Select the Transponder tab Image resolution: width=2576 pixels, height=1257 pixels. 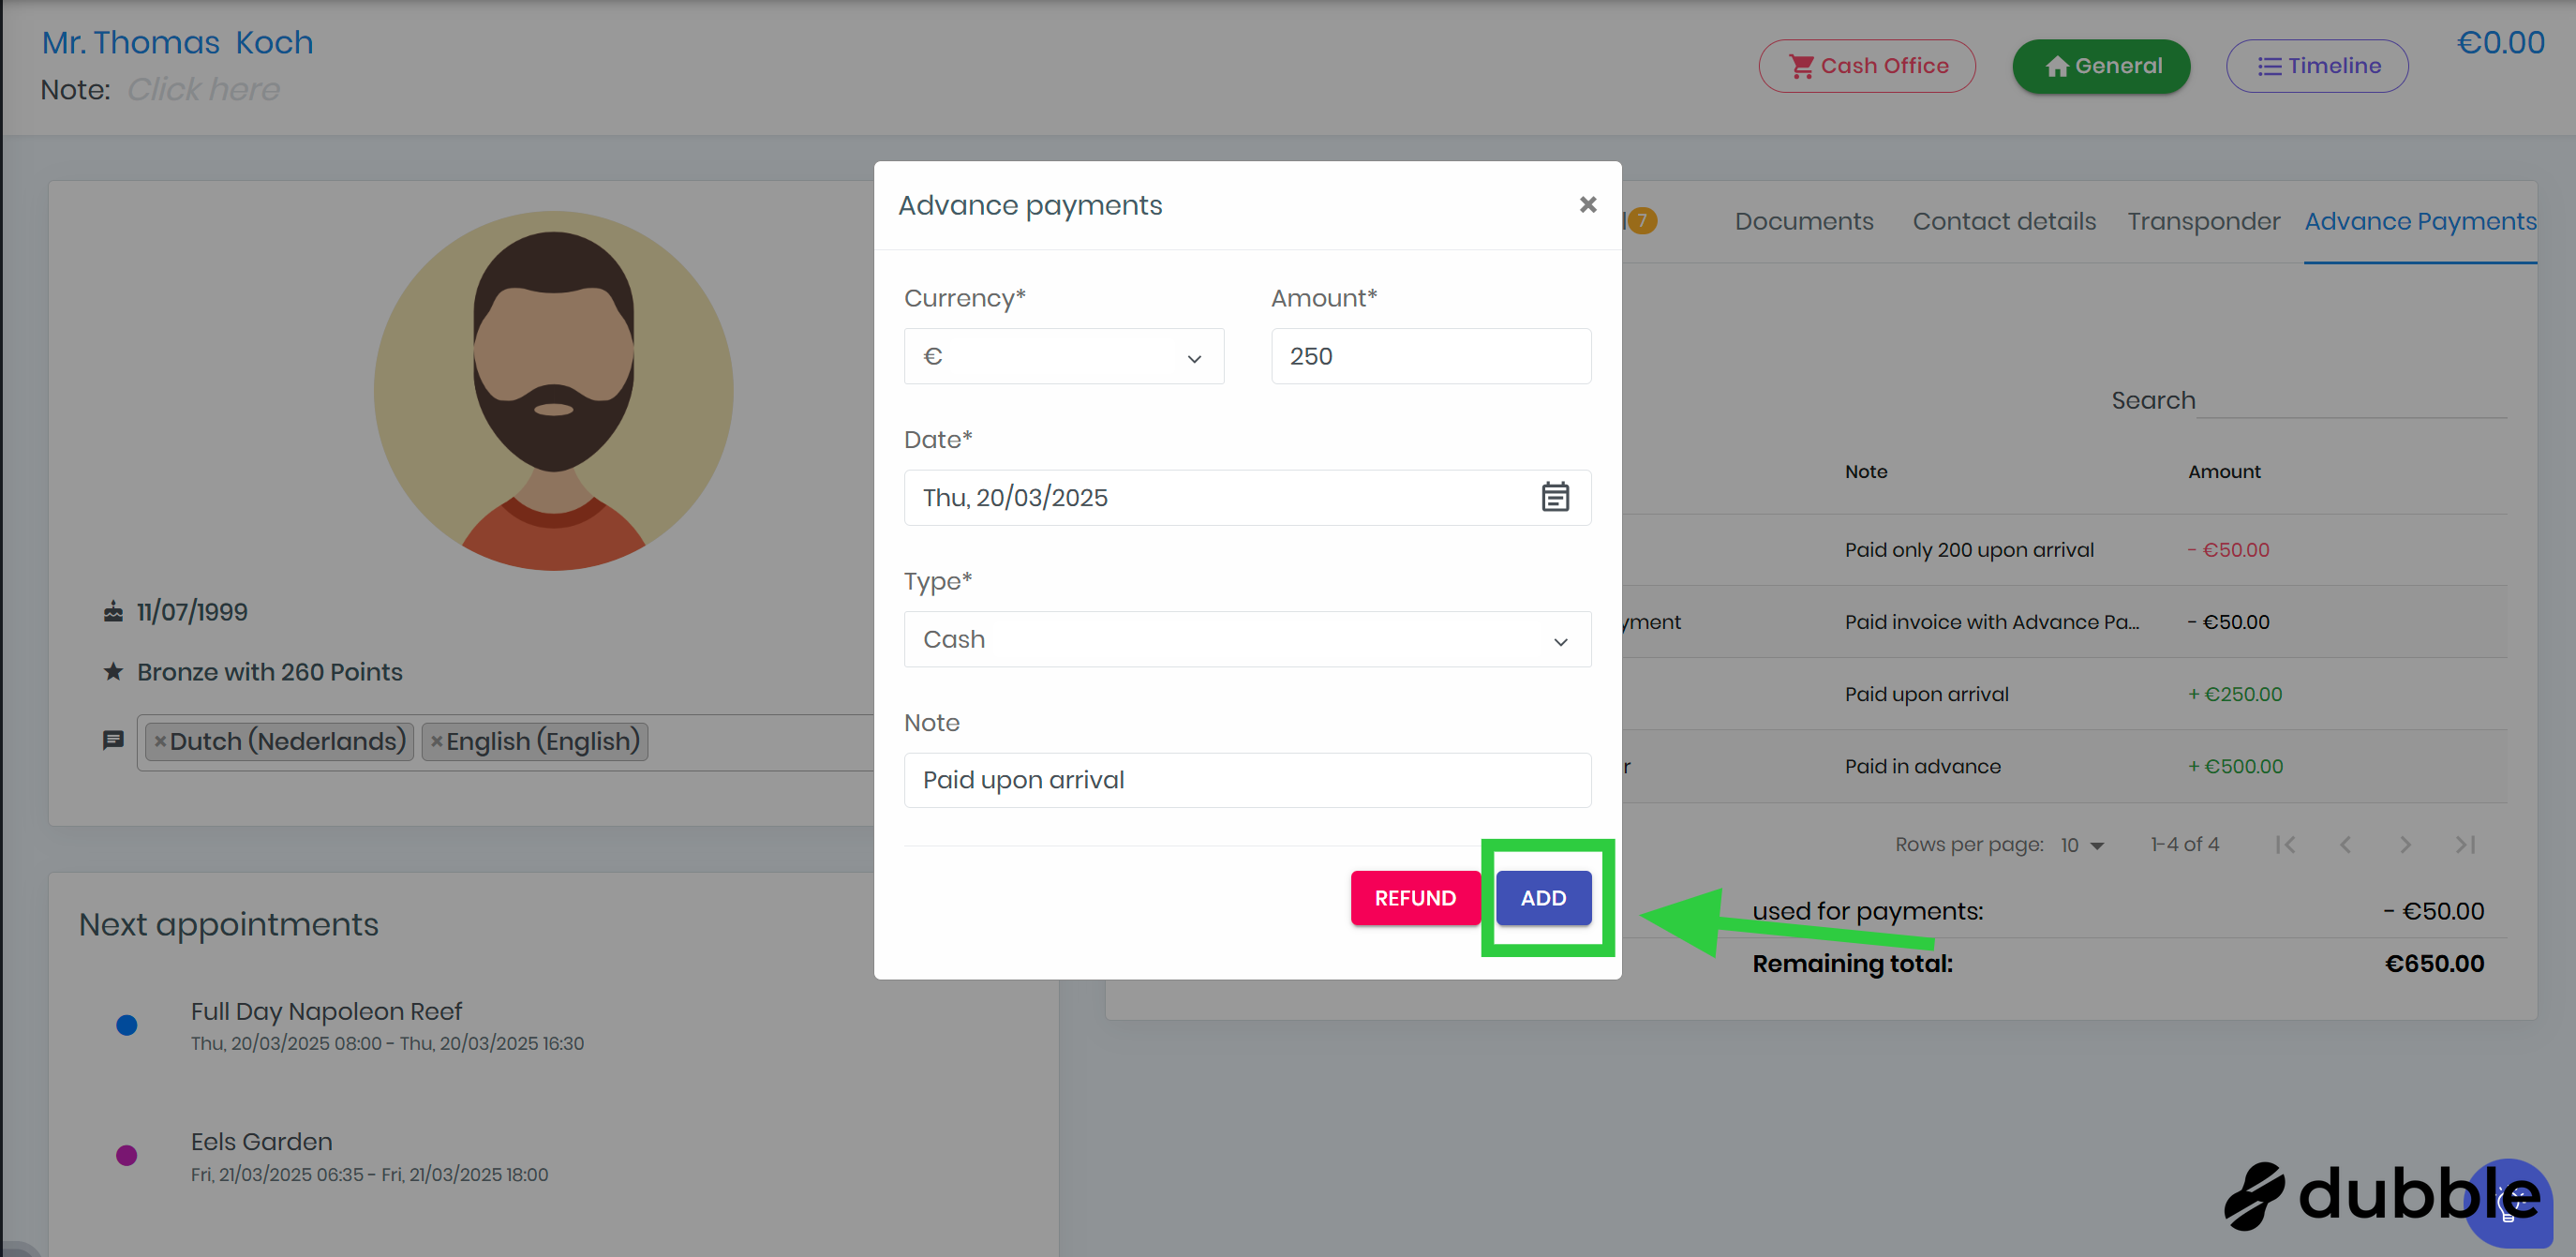coord(2203,222)
